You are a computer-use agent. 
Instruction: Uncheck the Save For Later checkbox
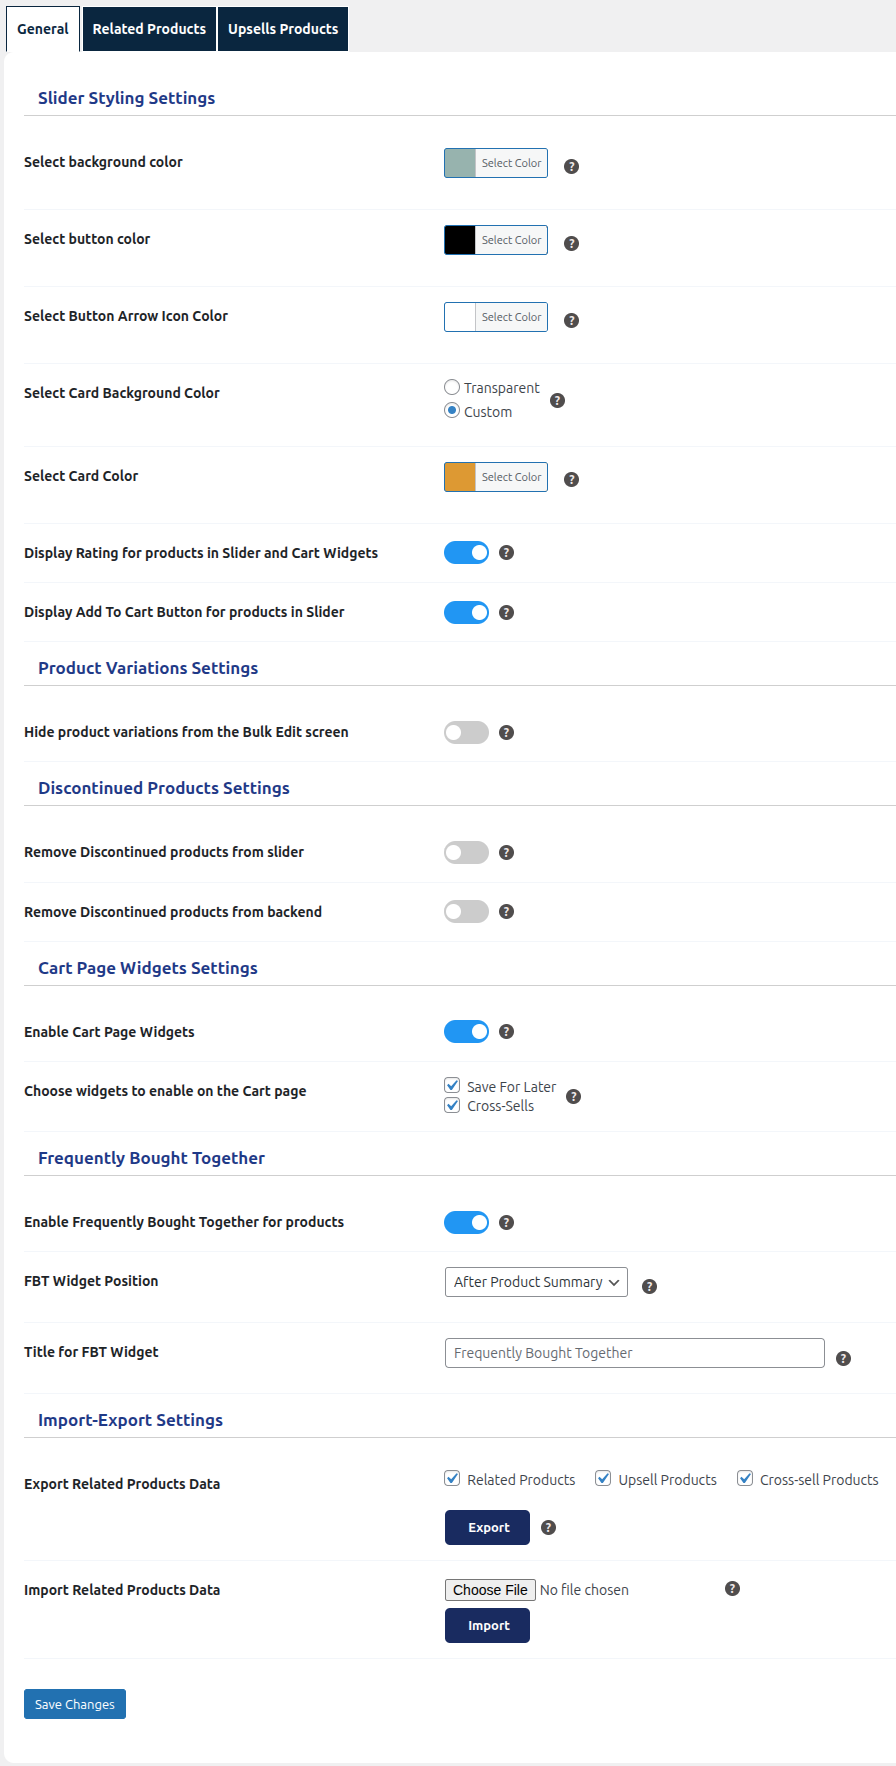[x=452, y=1086]
